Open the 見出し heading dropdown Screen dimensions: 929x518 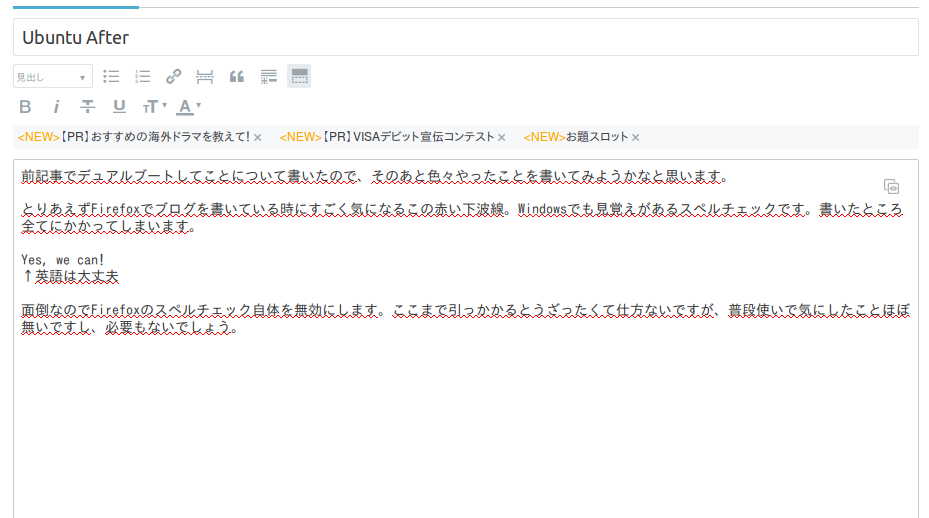click(x=53, y=76)
